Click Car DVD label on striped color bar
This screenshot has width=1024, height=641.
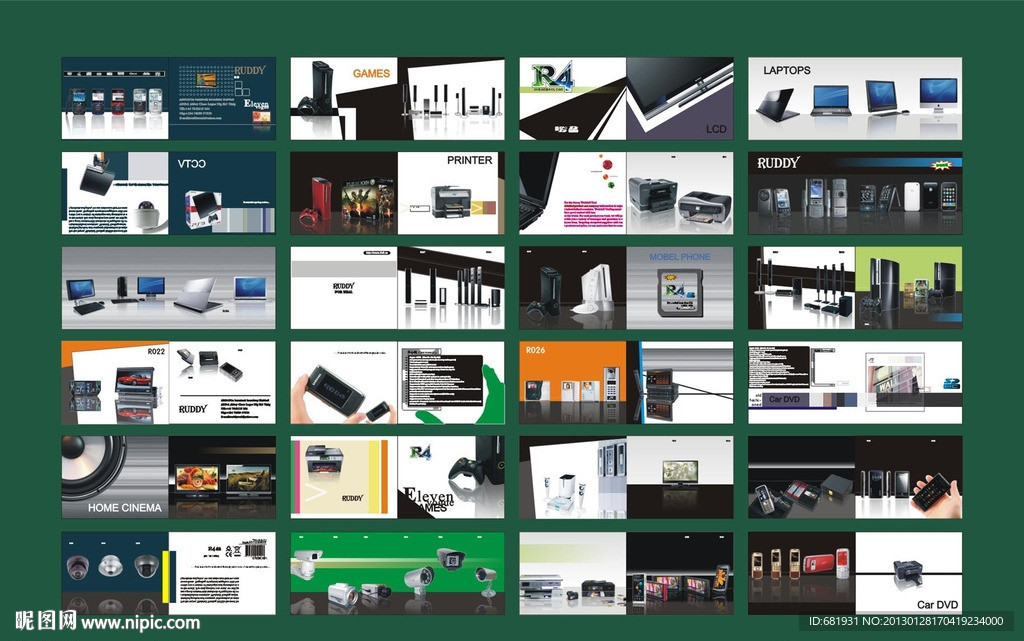tap(784, 399)
